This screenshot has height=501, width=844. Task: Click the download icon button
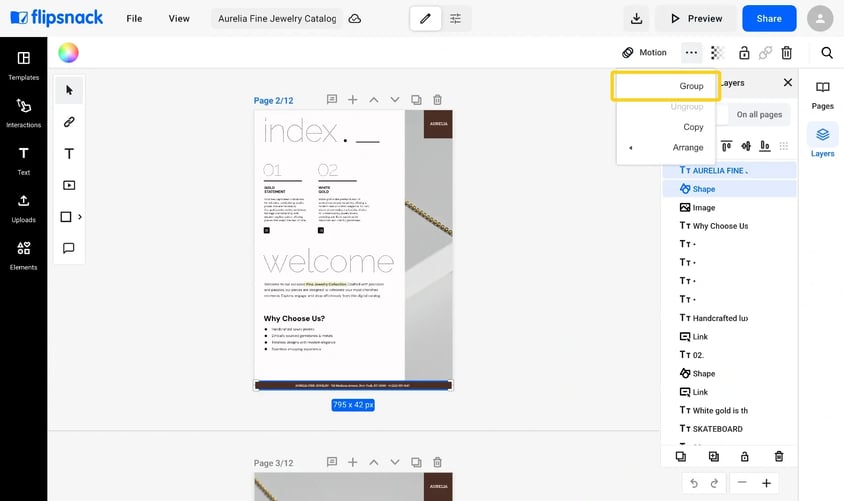click(x=636, y=18)
